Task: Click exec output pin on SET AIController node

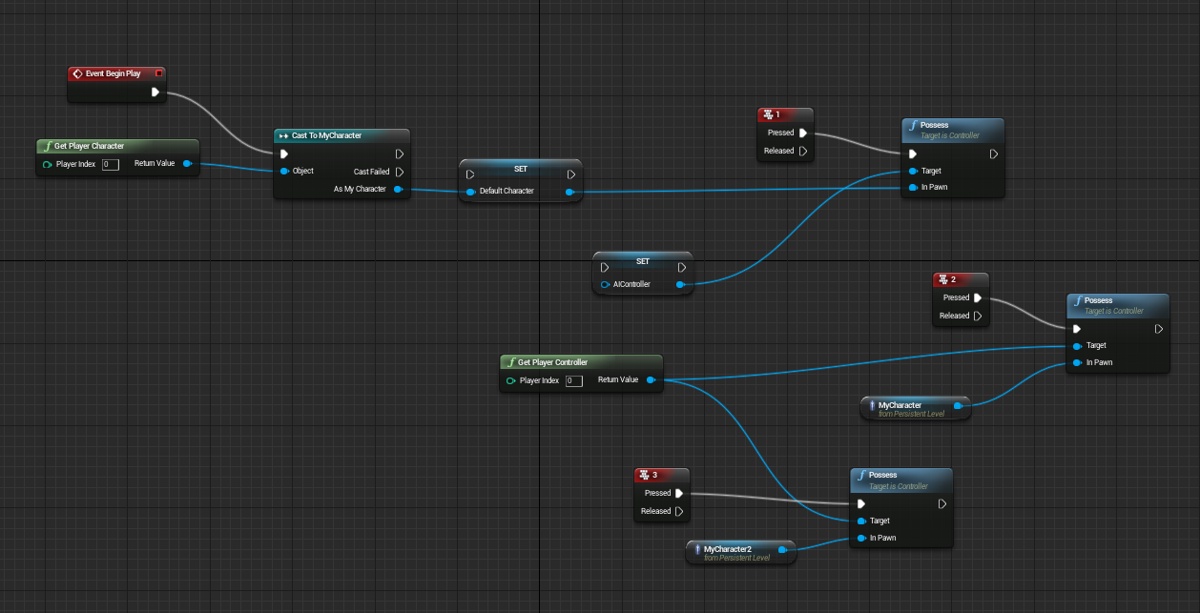Action: (x=681, y=267)
